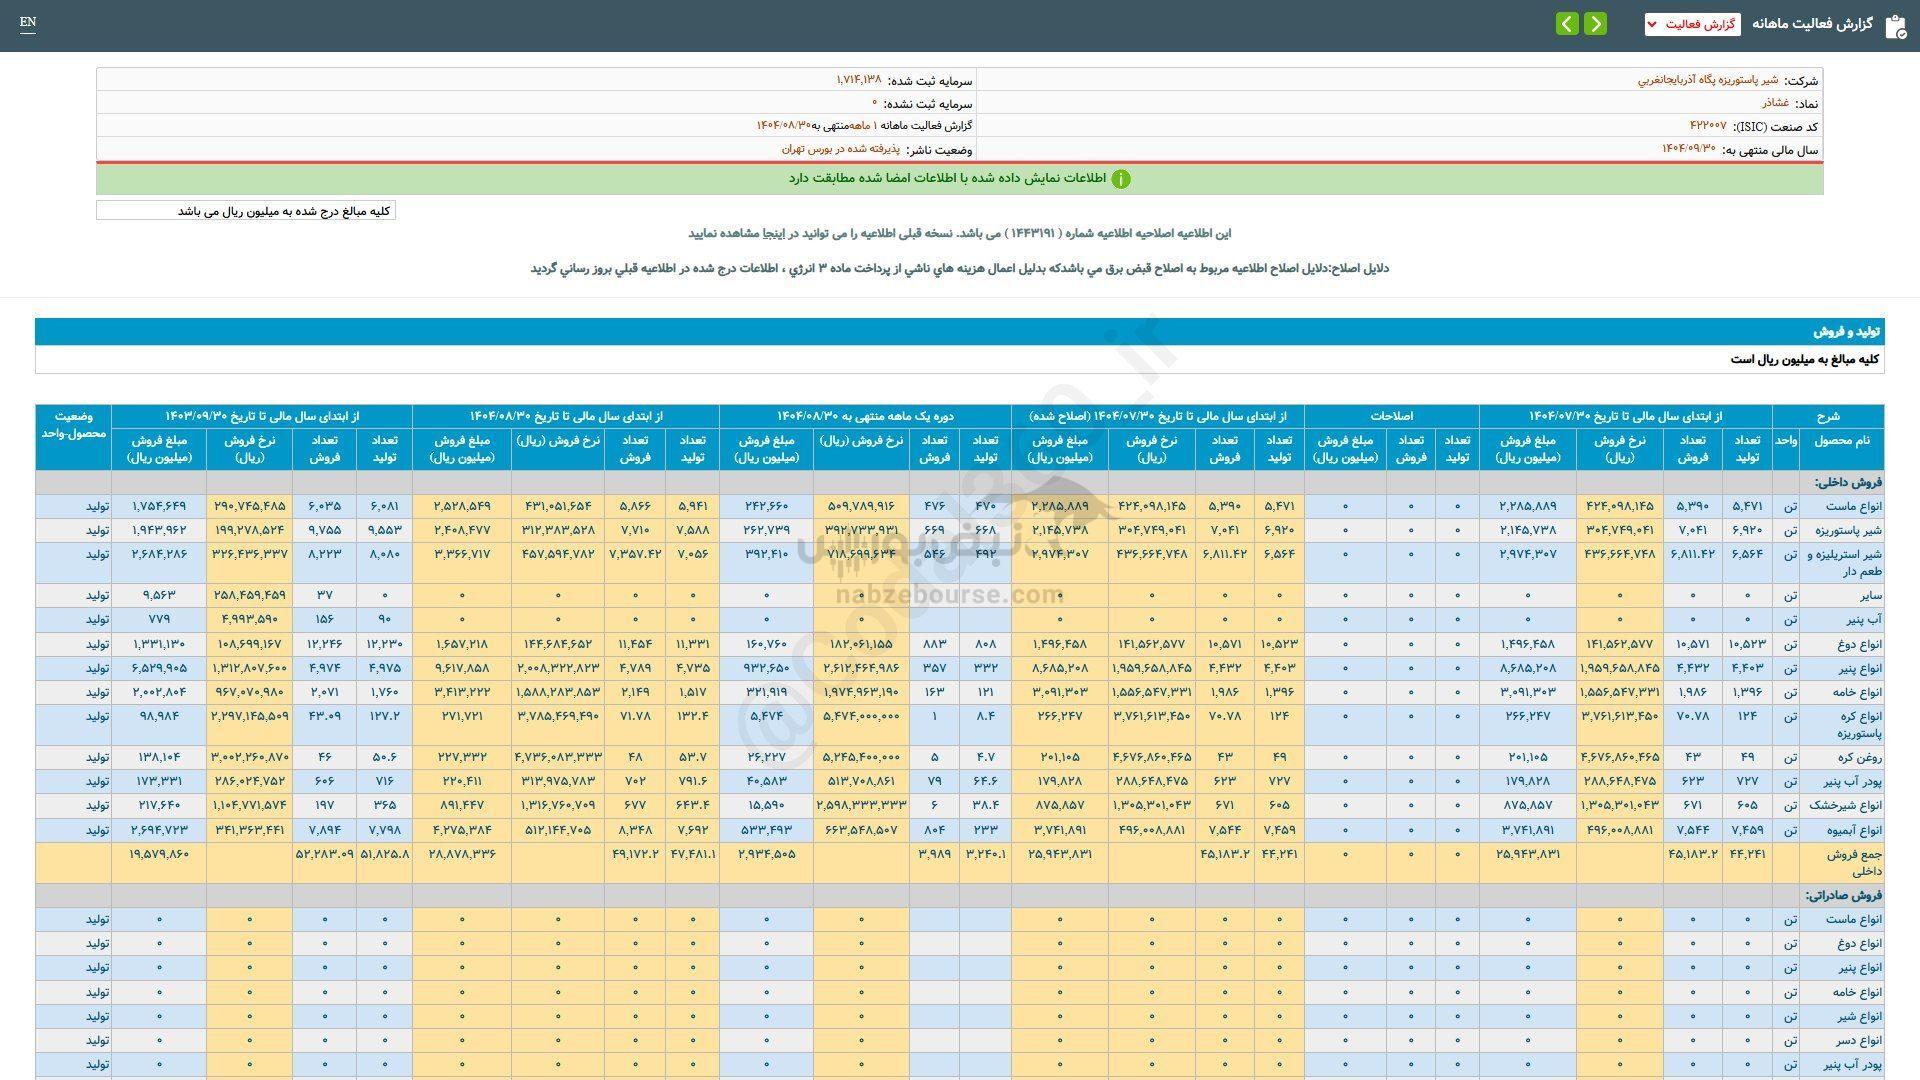Select the انواع ماست domestic sales row label

point(1853,507)
